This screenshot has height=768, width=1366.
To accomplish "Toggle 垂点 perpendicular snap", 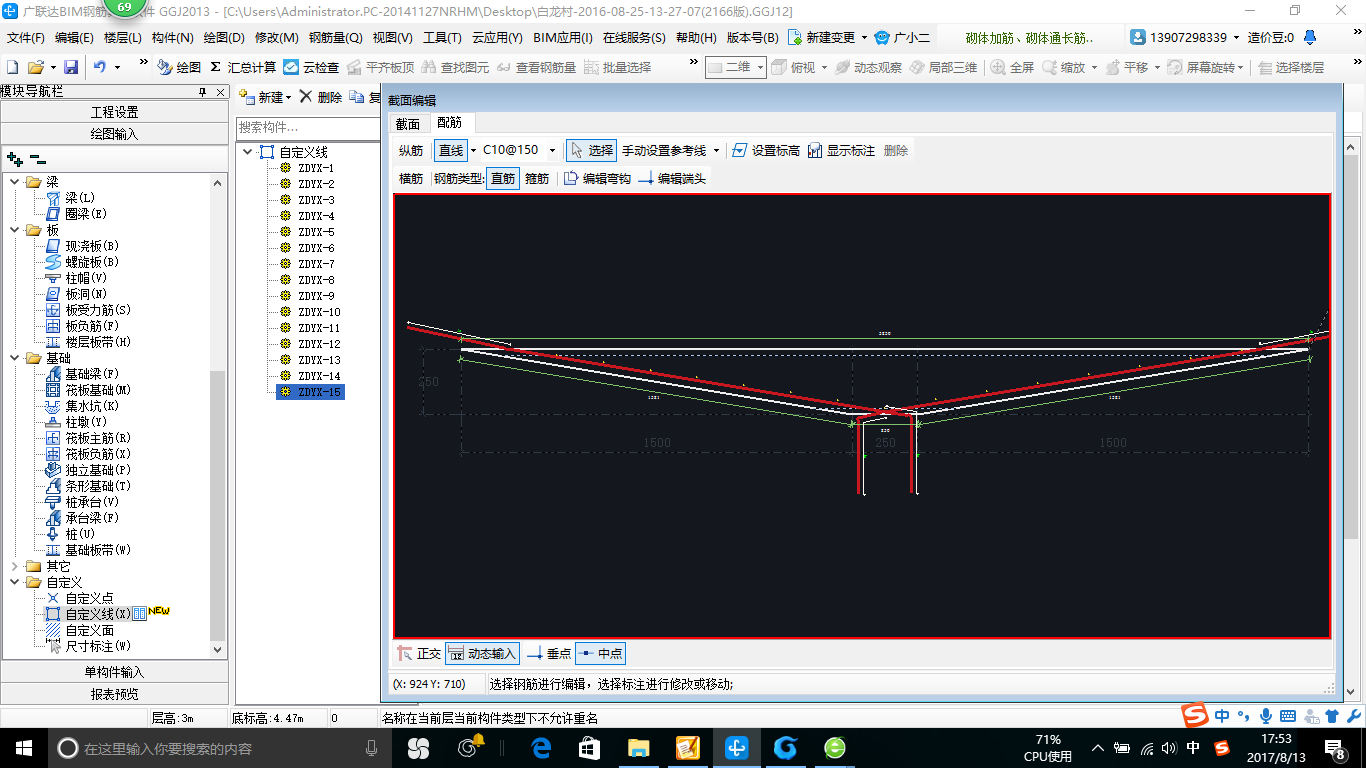I will tap(549, 654).
